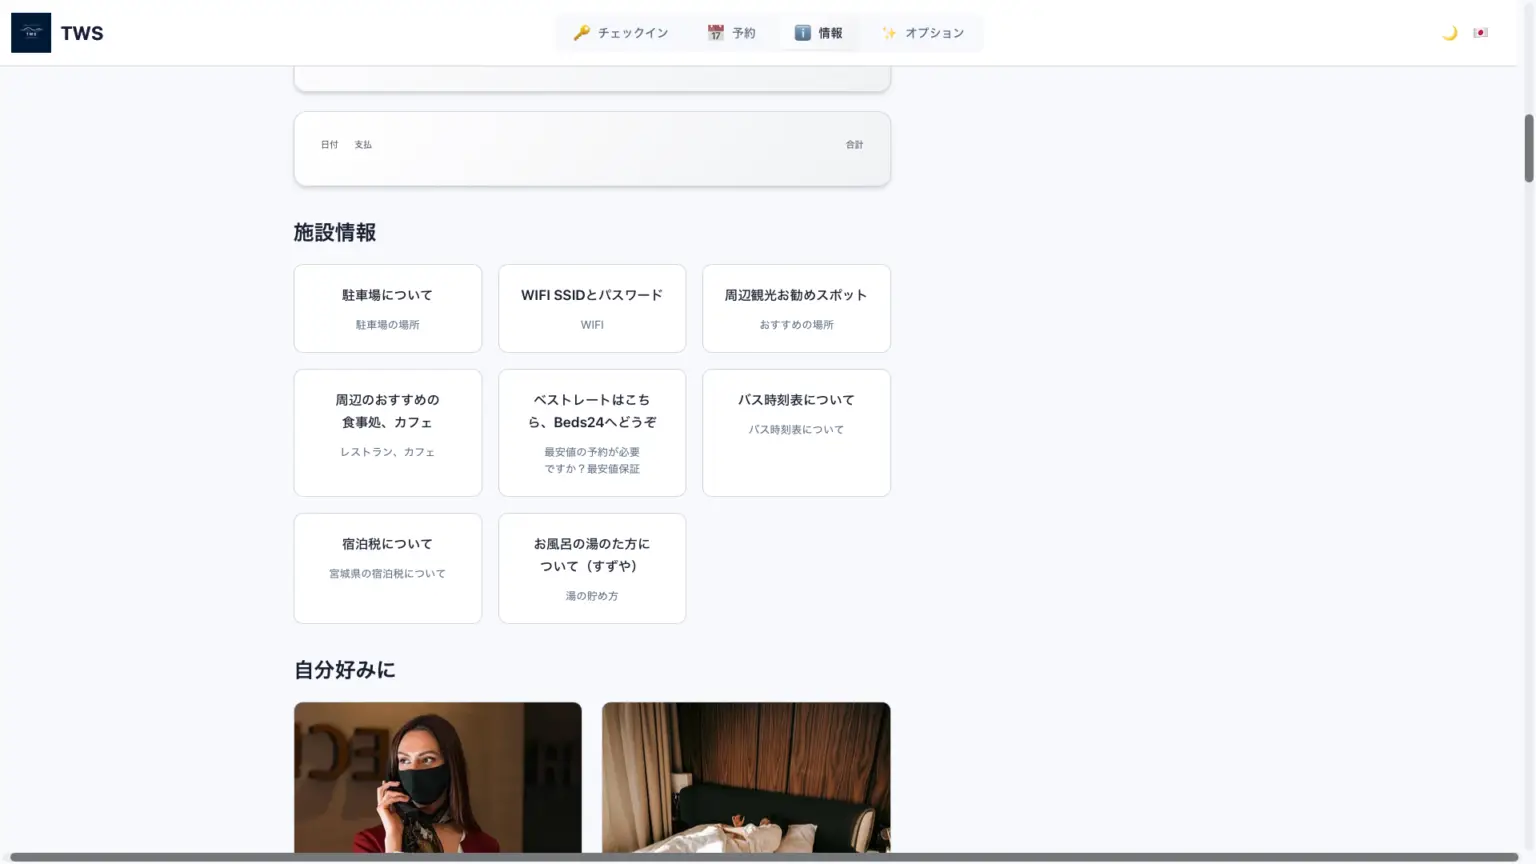
Task: Click the key icon for チェックイン
Action: point(581,33)
